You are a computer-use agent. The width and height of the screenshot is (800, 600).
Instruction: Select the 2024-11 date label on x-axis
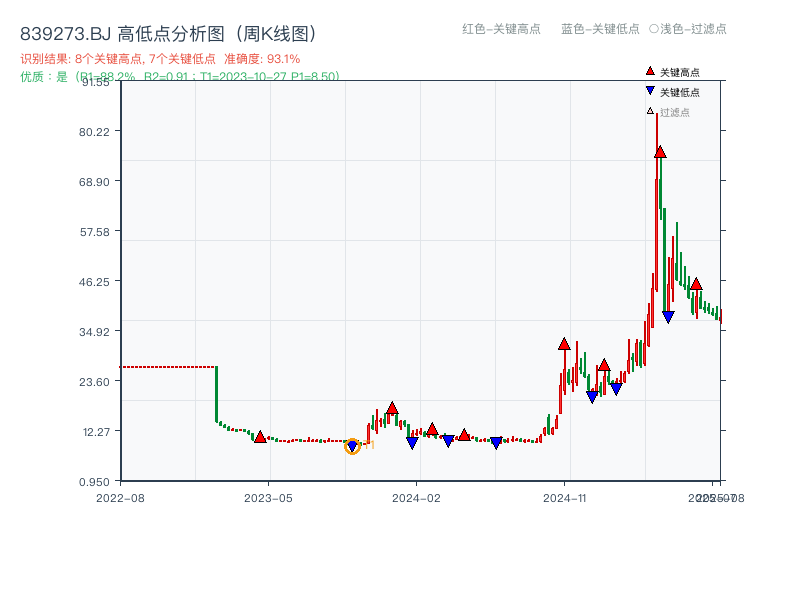(566, 497)
